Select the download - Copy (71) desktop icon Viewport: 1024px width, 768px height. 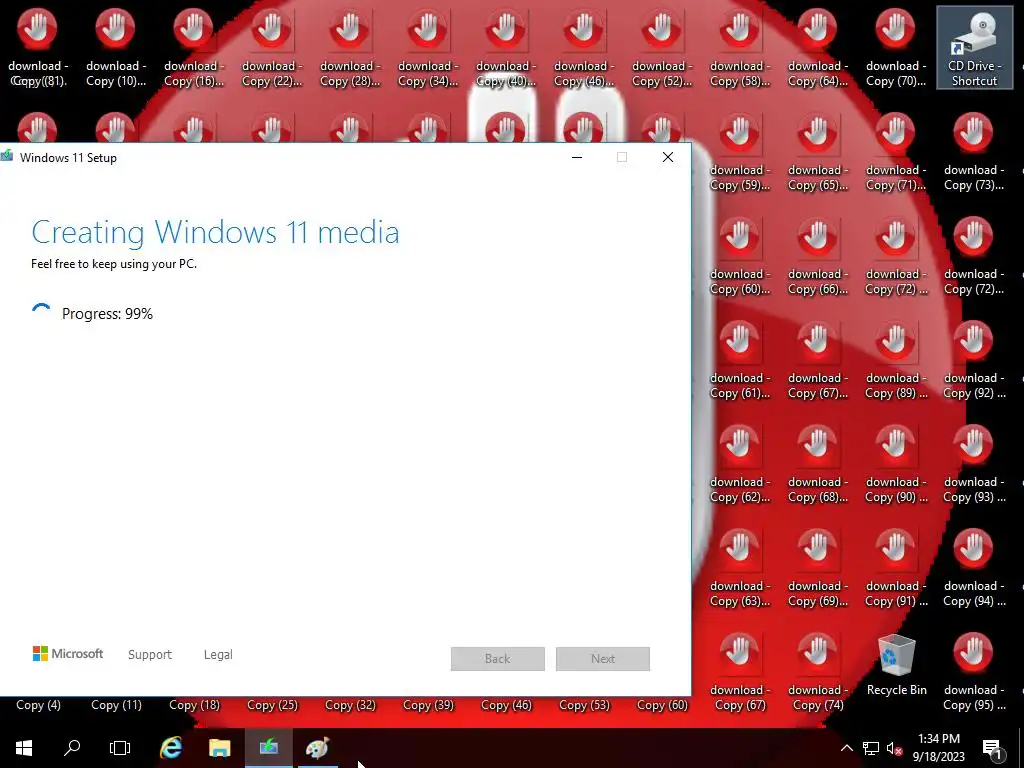point(895,152)
